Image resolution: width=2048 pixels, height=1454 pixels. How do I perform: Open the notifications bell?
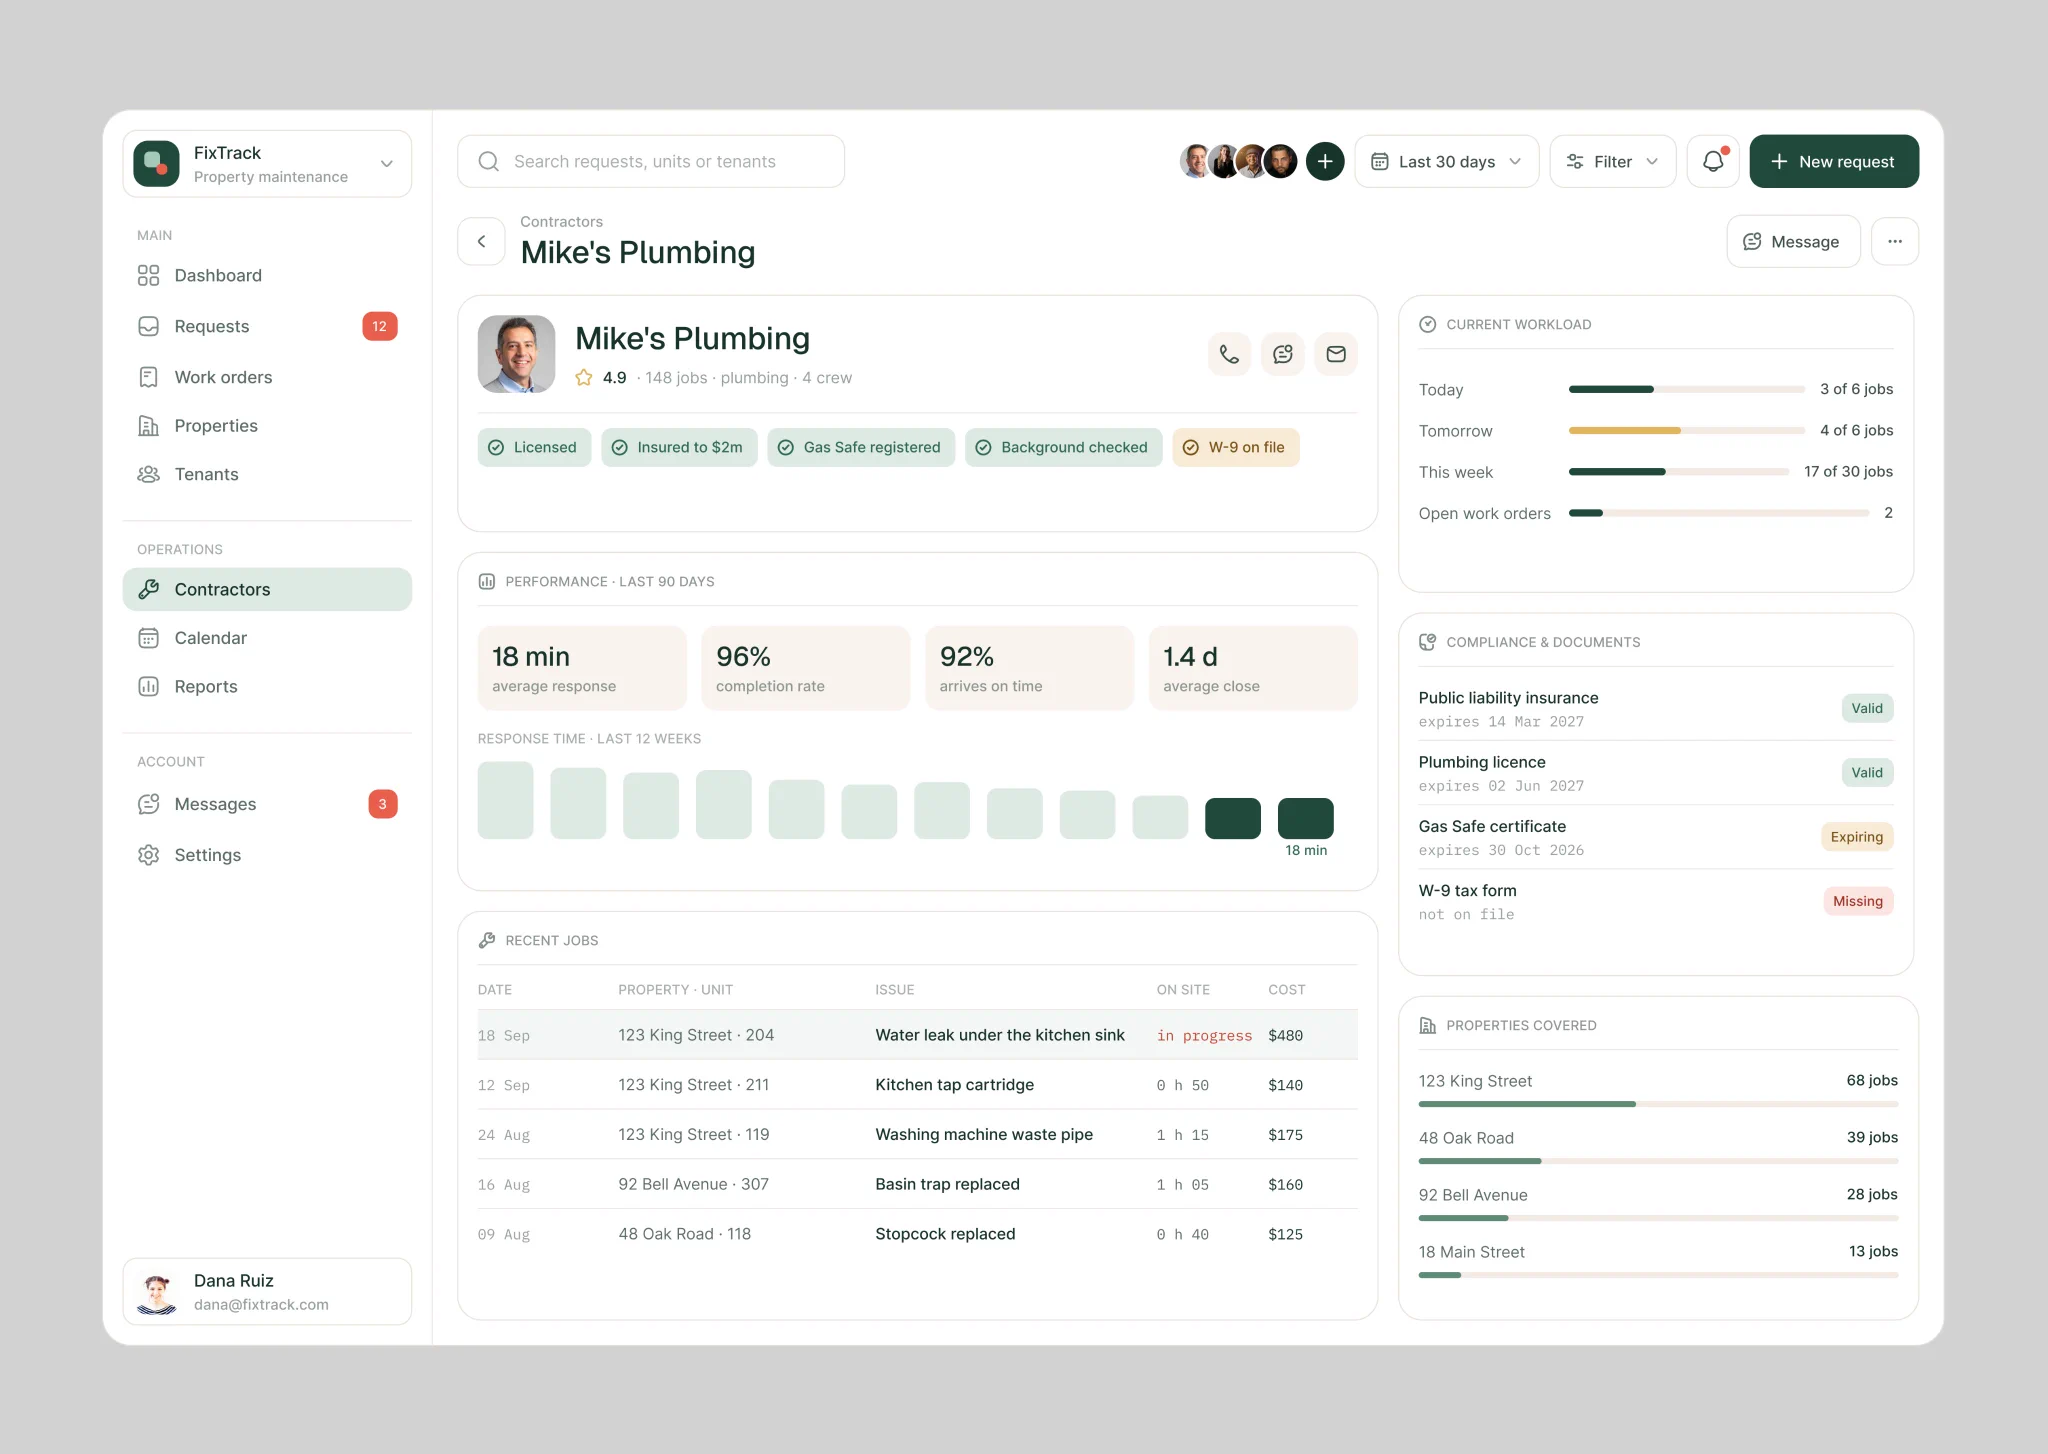tap(1713, 161)
